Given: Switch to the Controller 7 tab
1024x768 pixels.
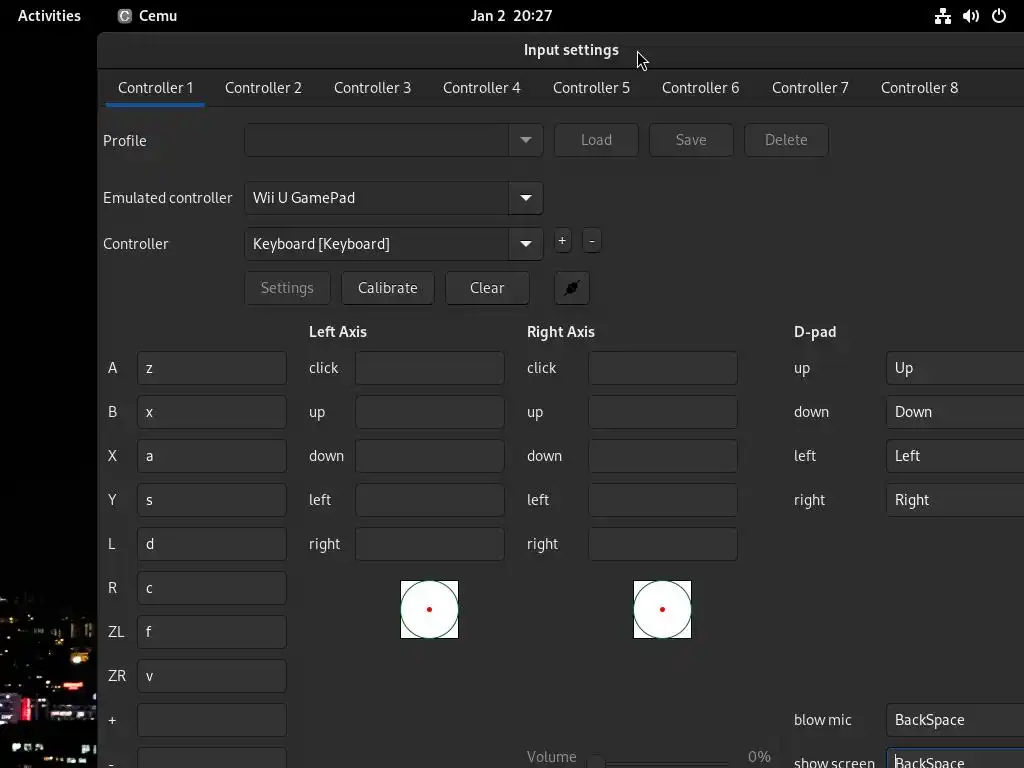Looking at the screenshot, I should [x=810, y=88].
